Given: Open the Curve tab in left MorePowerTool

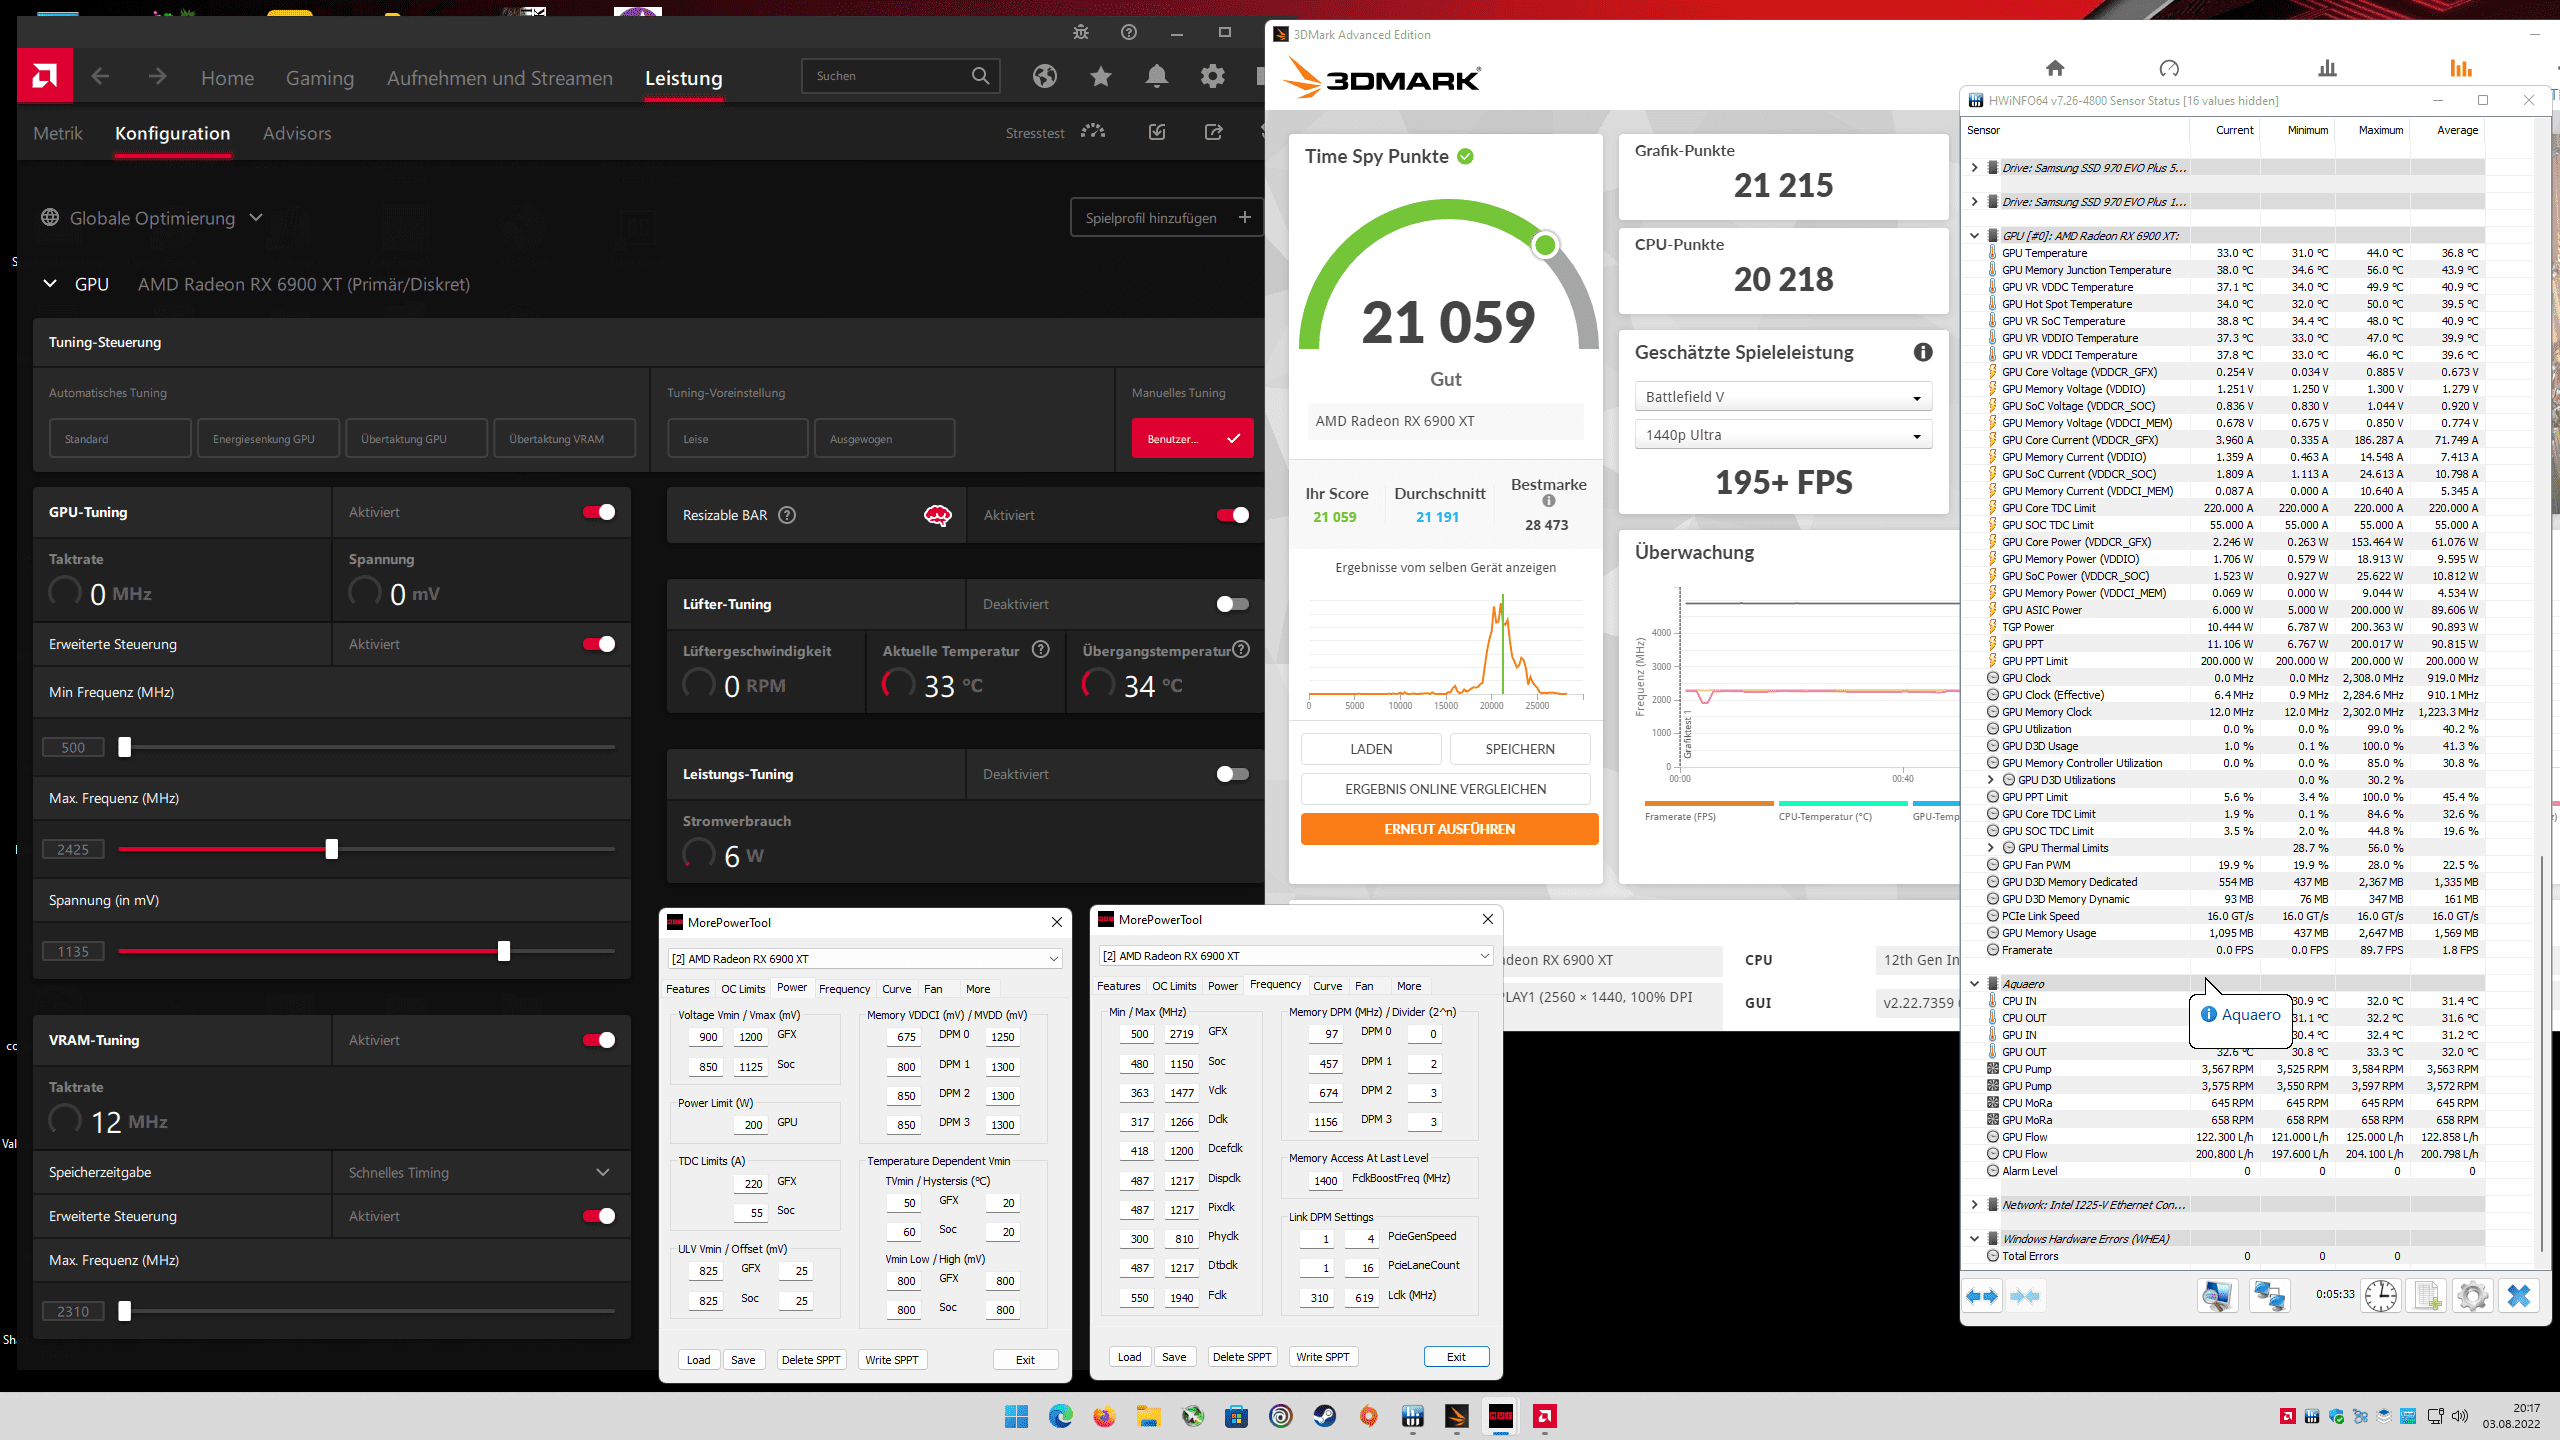Looking at the screenshot, I should coord(896,989).
